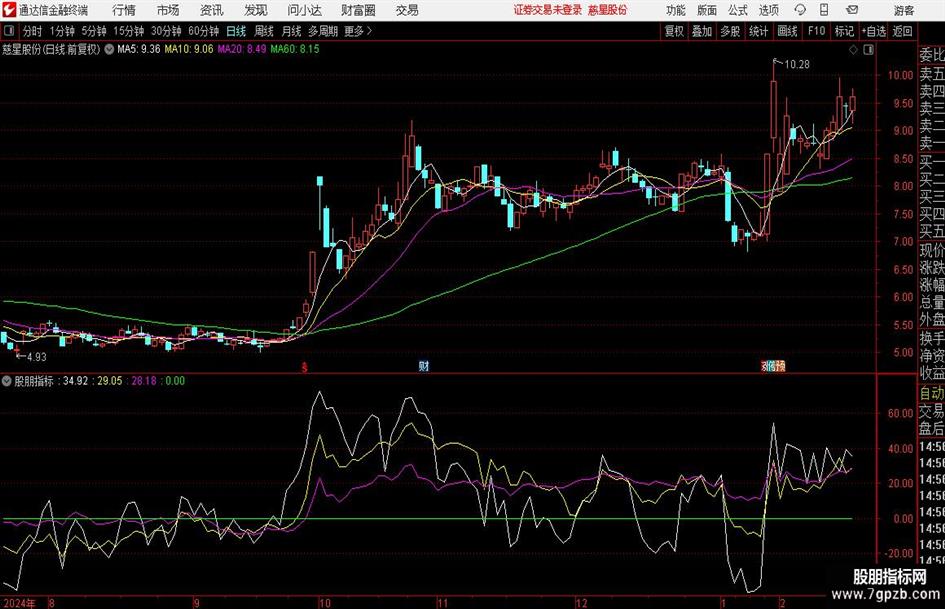Viewport: 945px width, 609px height.
Task: Open the 功能 menu
Action: tap(676, 10)
